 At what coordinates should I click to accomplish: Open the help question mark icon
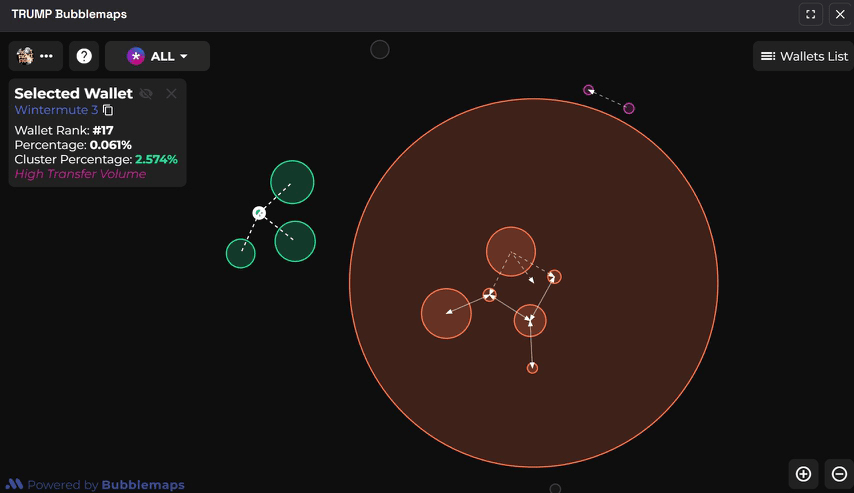(84, 56)
